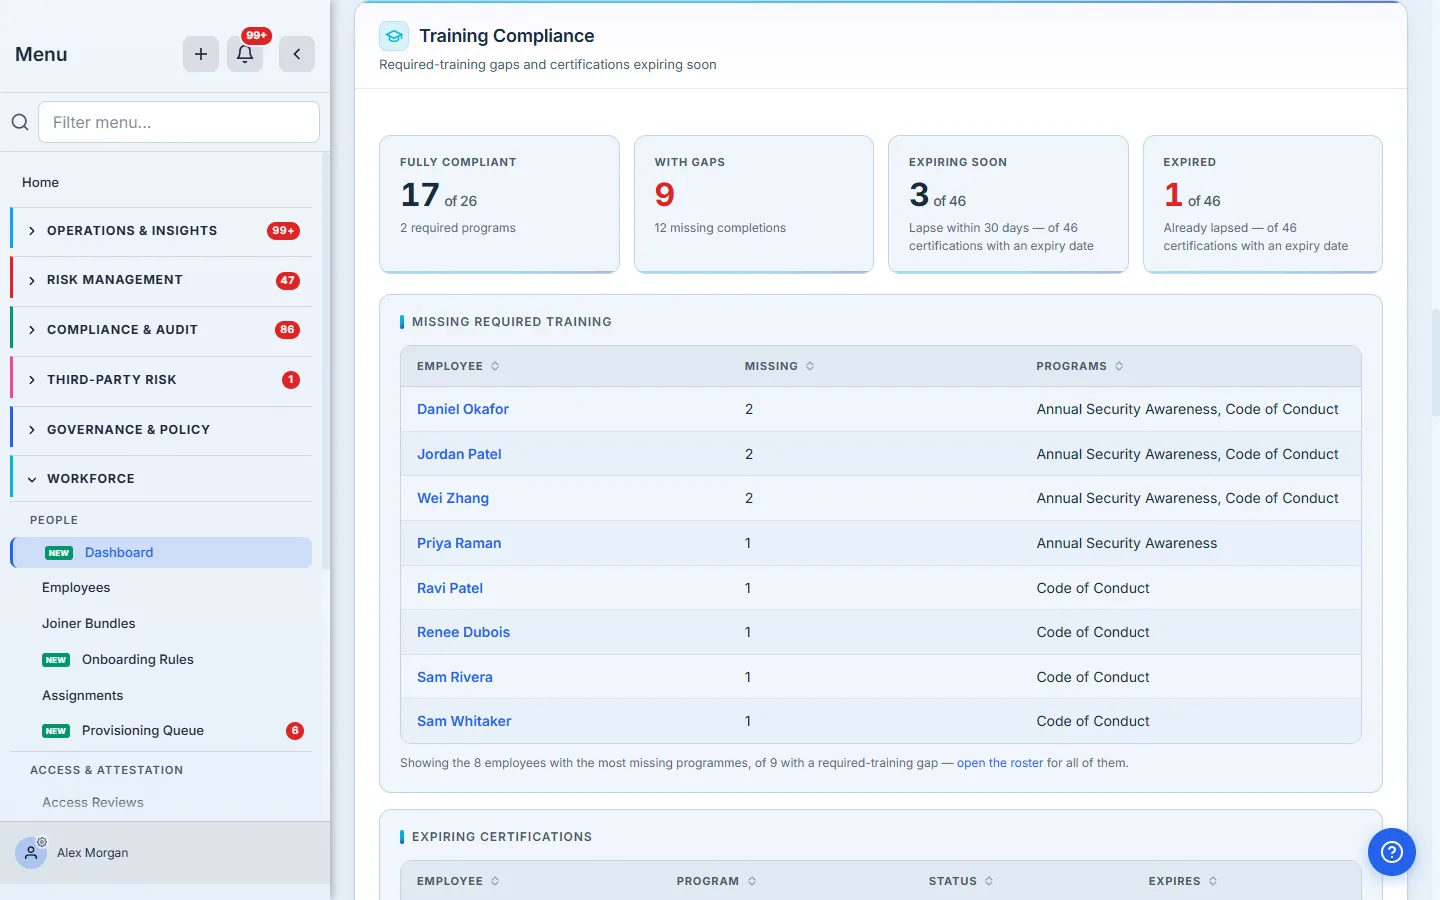Click the Expired summary card
Image resolution: width=1440 pixels, height=900 pixels.
[x=1263, y=204]
